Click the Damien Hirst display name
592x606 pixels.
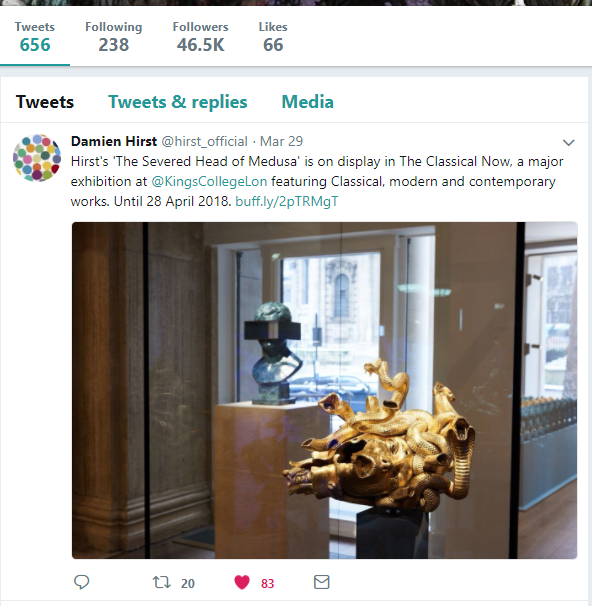[x=114, y=141]
